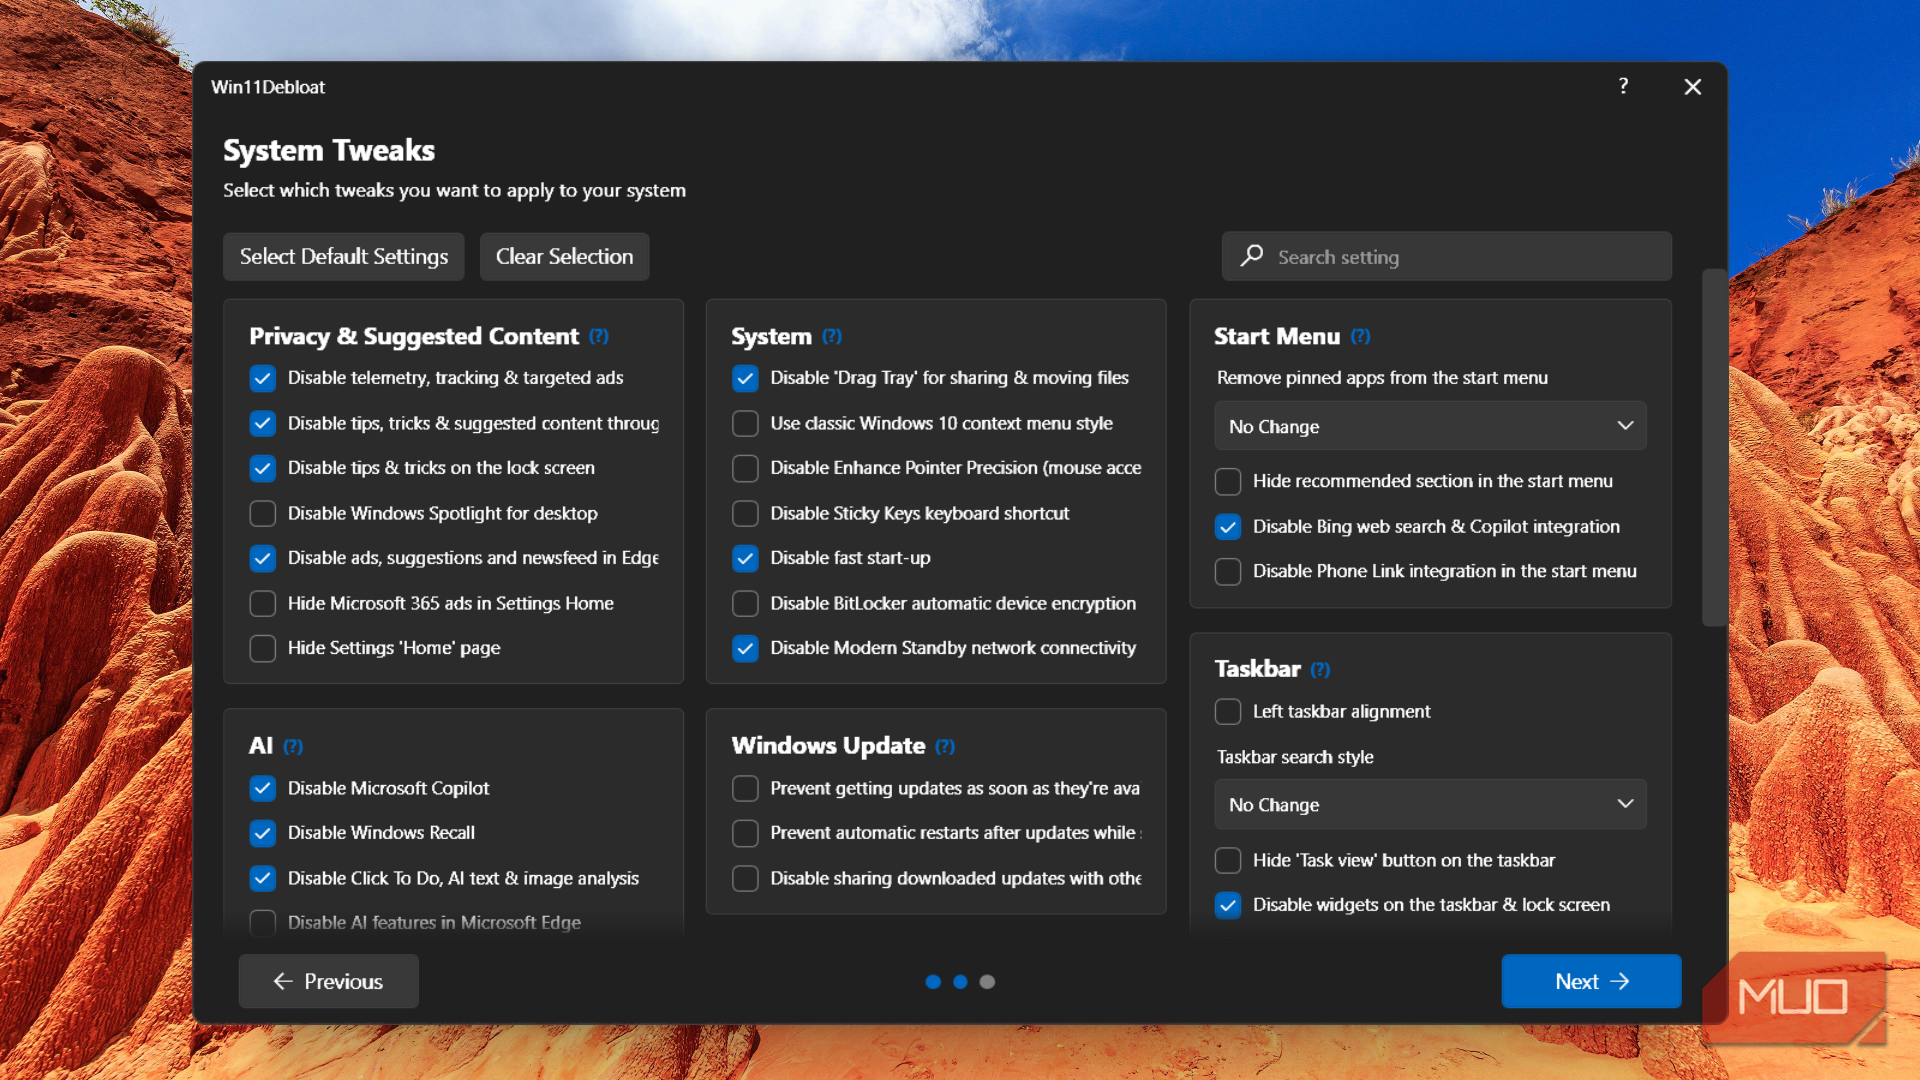The image size is (1920, 1080).
Task: Check Disable Enhance Pointer Precision option
Action: [745, 468]
